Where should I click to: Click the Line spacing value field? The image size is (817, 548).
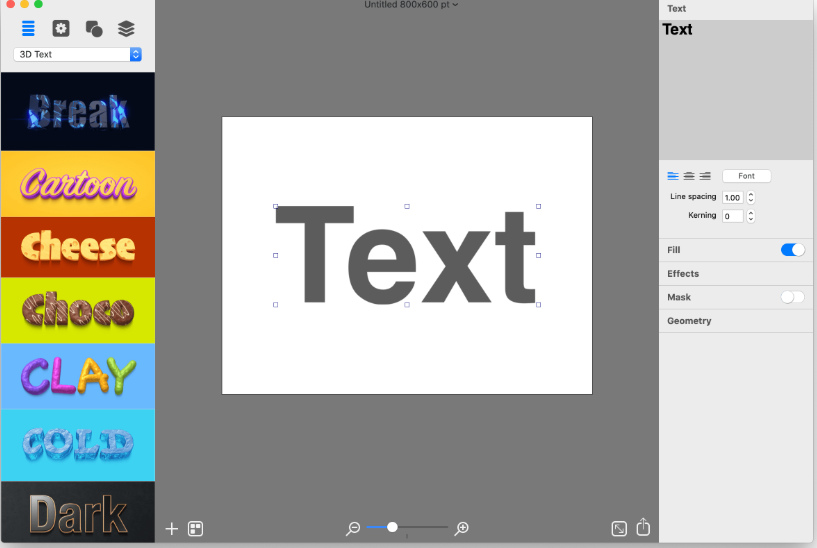pyautogui.click(x=733, y=197)
